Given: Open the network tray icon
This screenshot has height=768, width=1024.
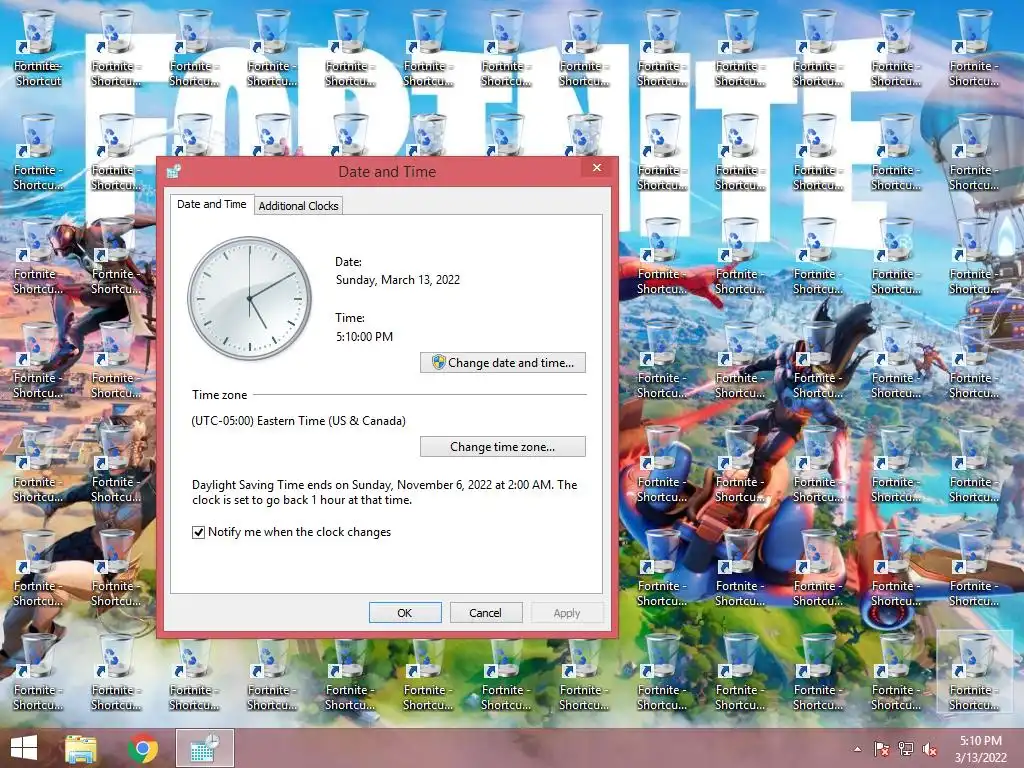Looking at the screenshot, I should click(x=906, y=749).
